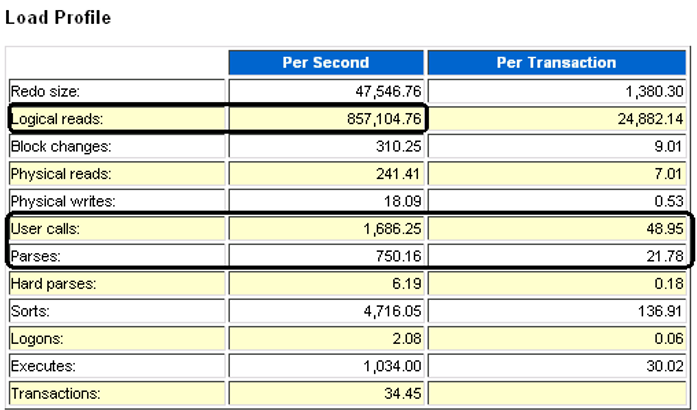Select the Load Profile heading
Image resolution: width=697 pixels, height=410 pixels.
pyautogui.click(x=58, y=18)
